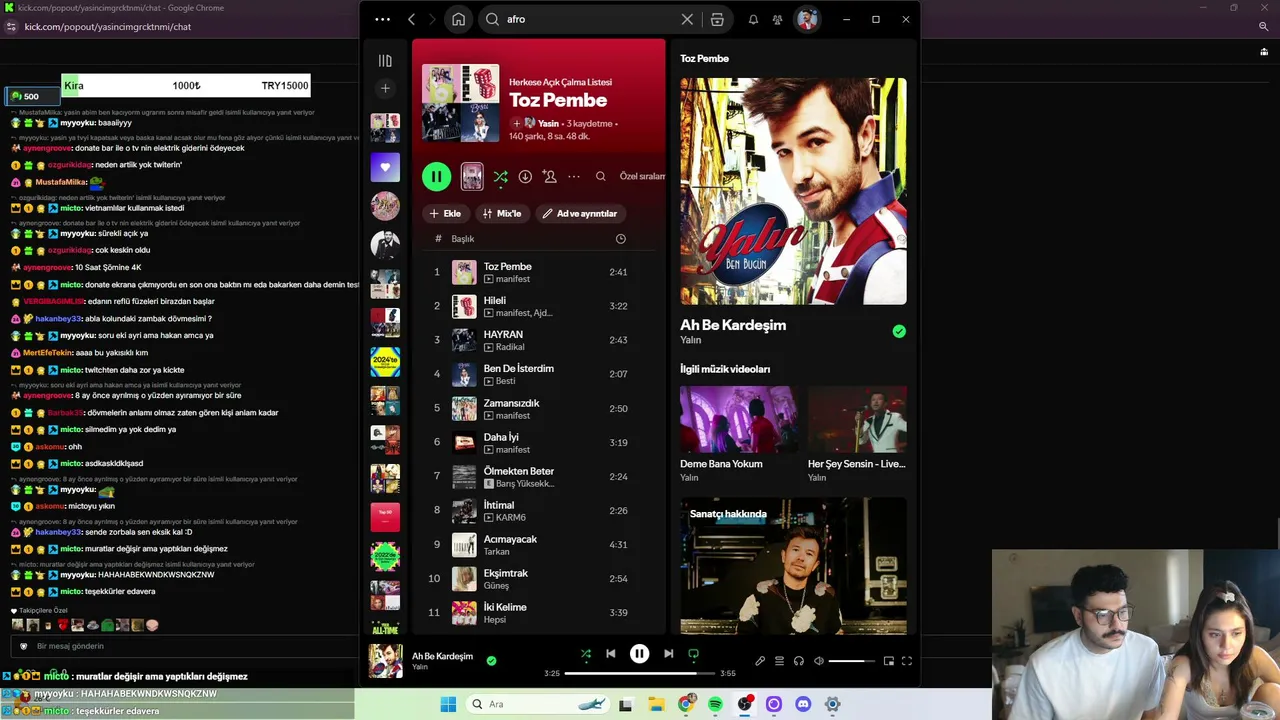Toggle repeat mode

[693, 654]
